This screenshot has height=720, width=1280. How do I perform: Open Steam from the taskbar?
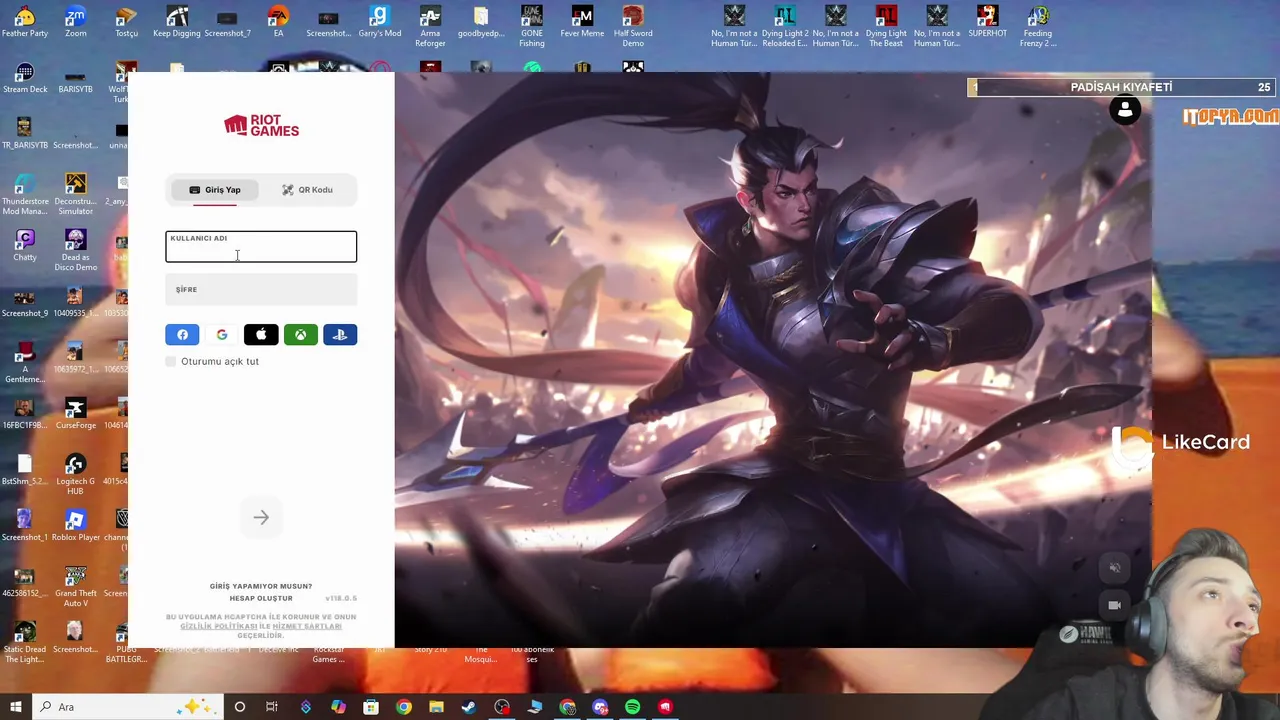[x=469, y=707]
